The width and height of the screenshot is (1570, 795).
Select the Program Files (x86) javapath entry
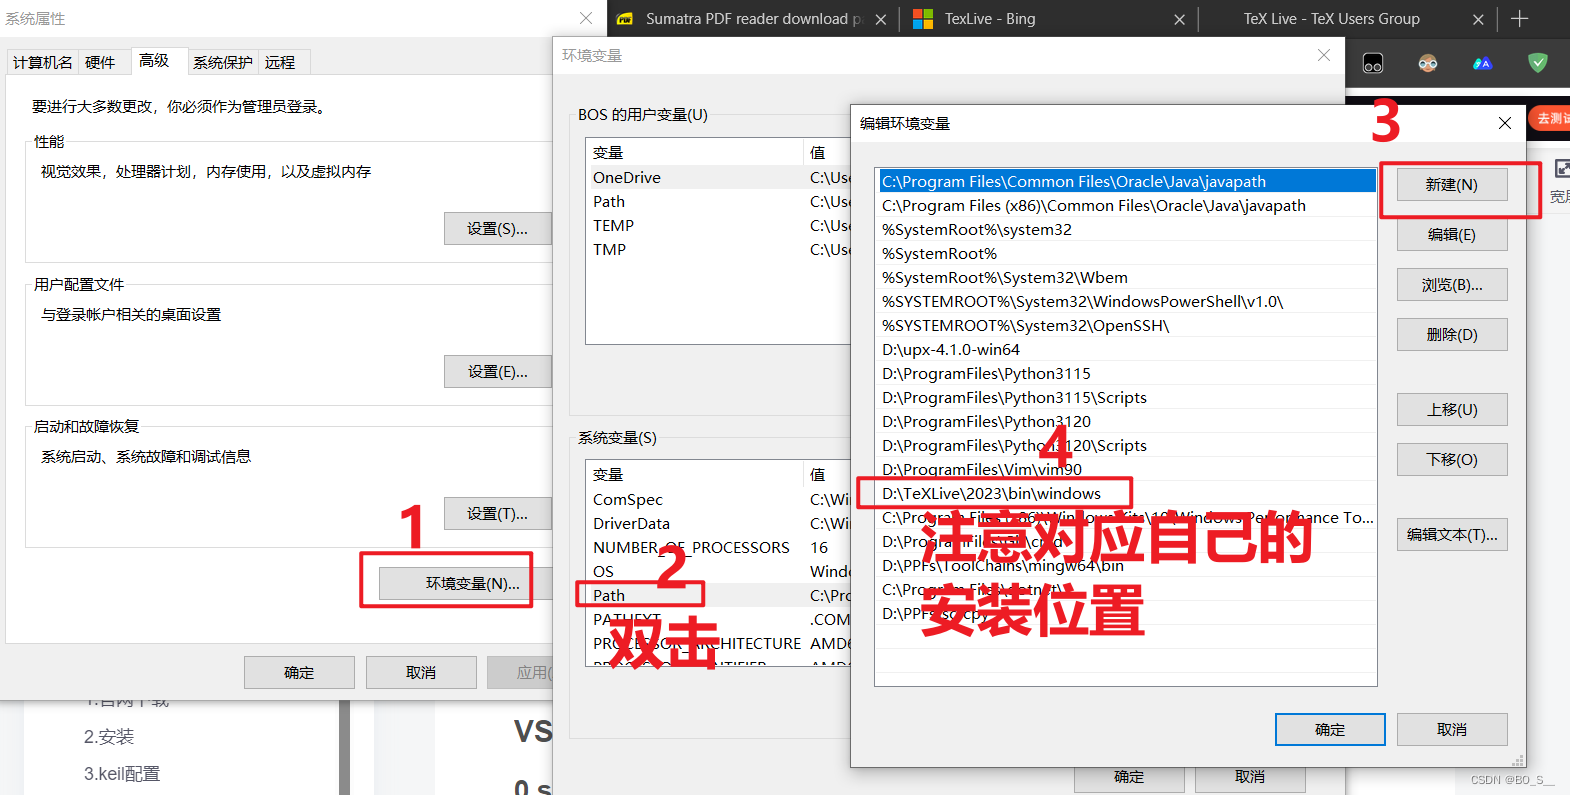1127,205
